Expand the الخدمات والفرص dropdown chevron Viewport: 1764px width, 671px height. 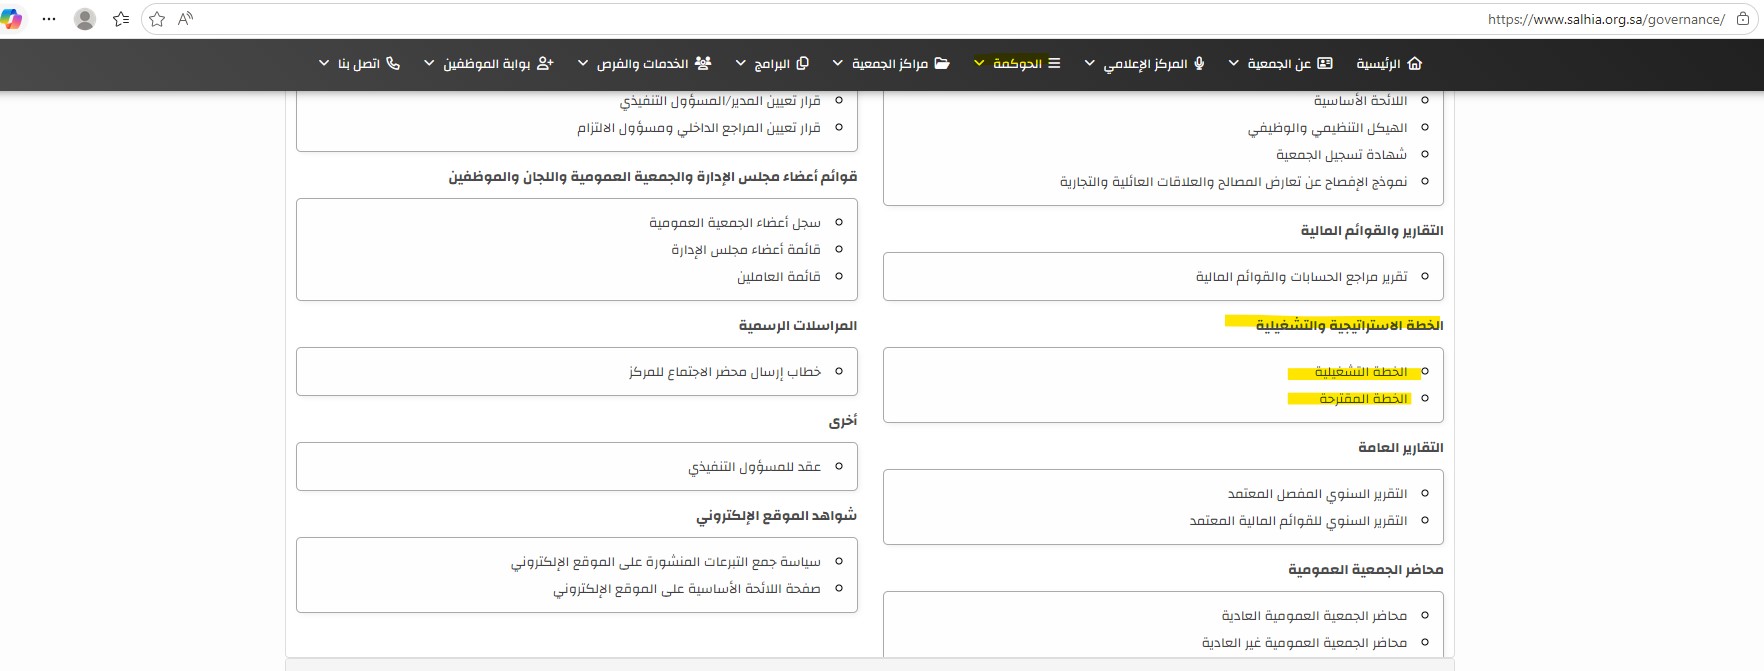click(x=583, y=63)
